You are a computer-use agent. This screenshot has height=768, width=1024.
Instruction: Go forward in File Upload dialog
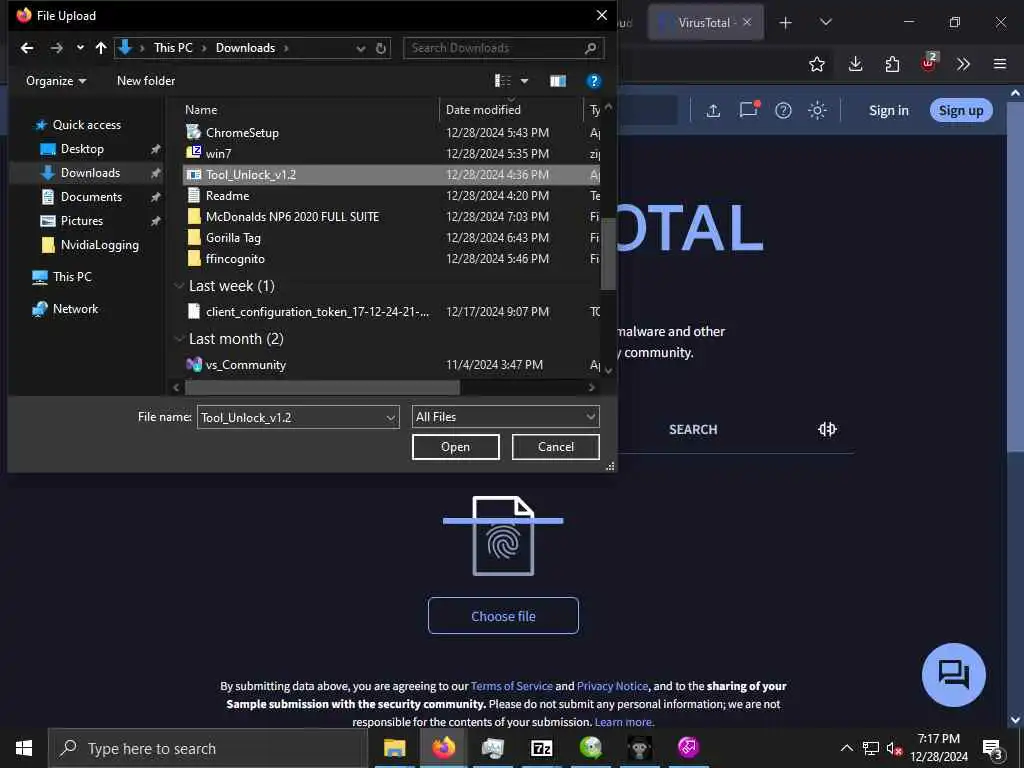click(57, 48)
